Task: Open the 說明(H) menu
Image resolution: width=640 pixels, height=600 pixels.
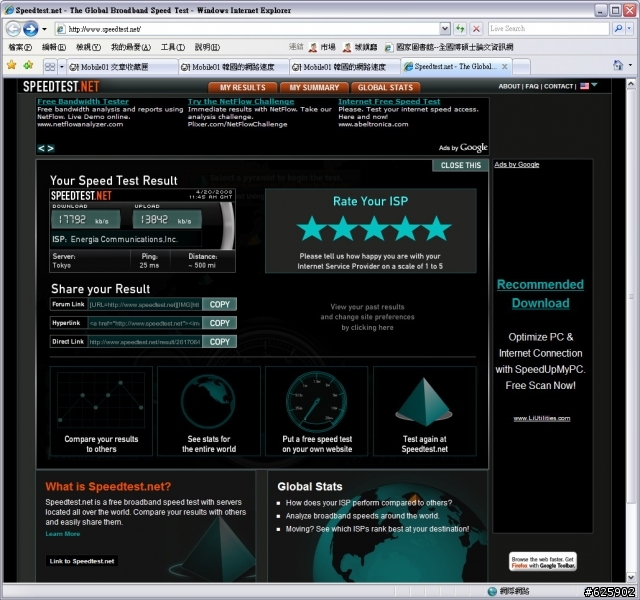Action: [207, 47]
